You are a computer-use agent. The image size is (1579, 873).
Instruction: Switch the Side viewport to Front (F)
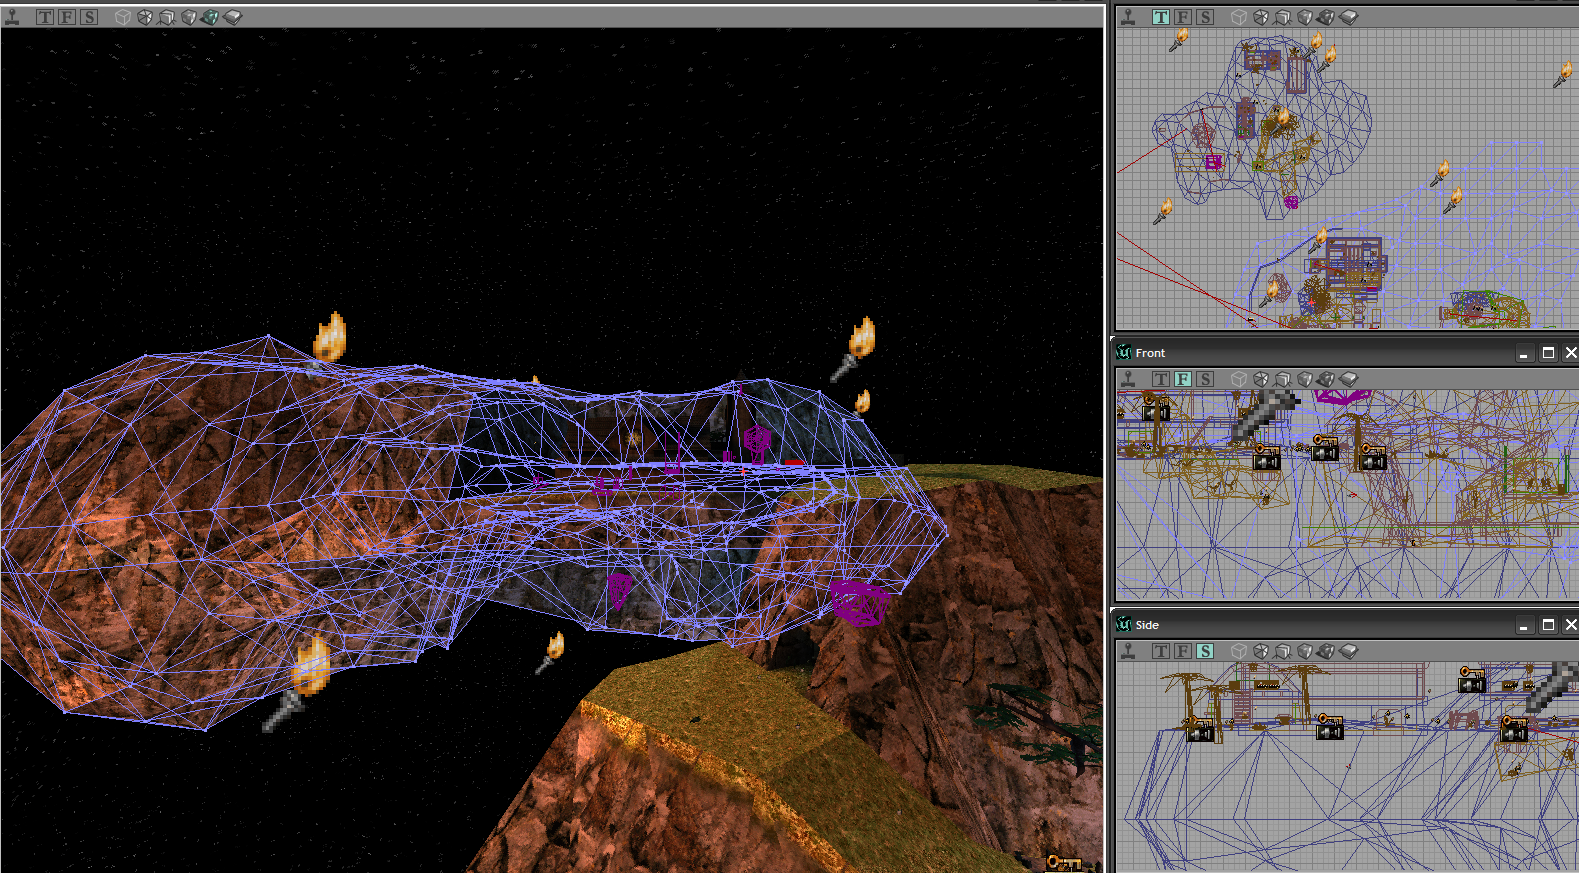click(1183, 651)
